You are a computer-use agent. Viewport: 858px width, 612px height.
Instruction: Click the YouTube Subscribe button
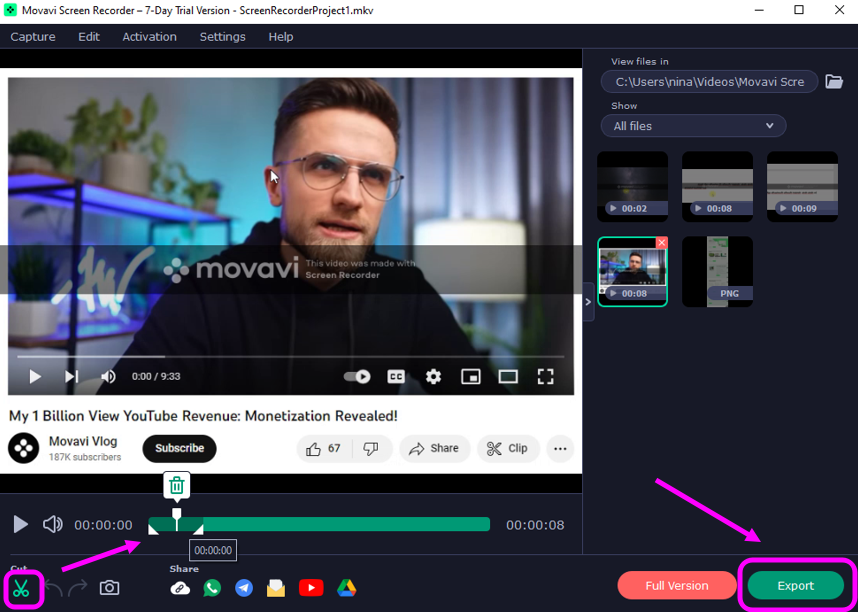click(179, 448)
